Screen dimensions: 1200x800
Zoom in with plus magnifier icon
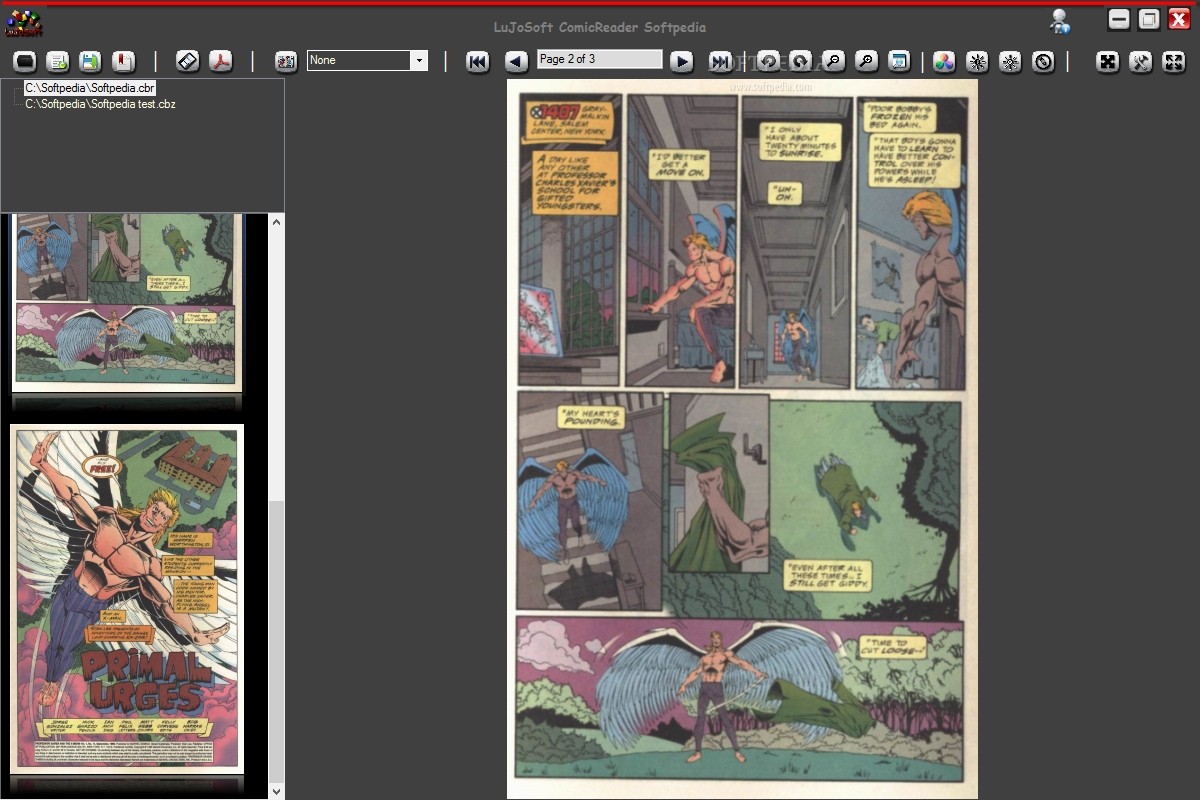(x=867, y=61)
